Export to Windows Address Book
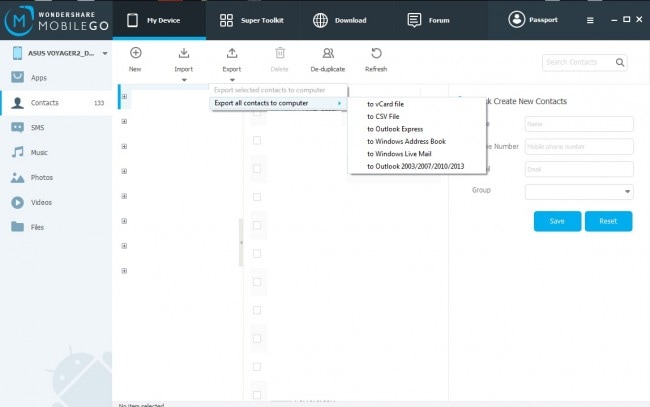 pyautogui.click(x=417, y=141)
